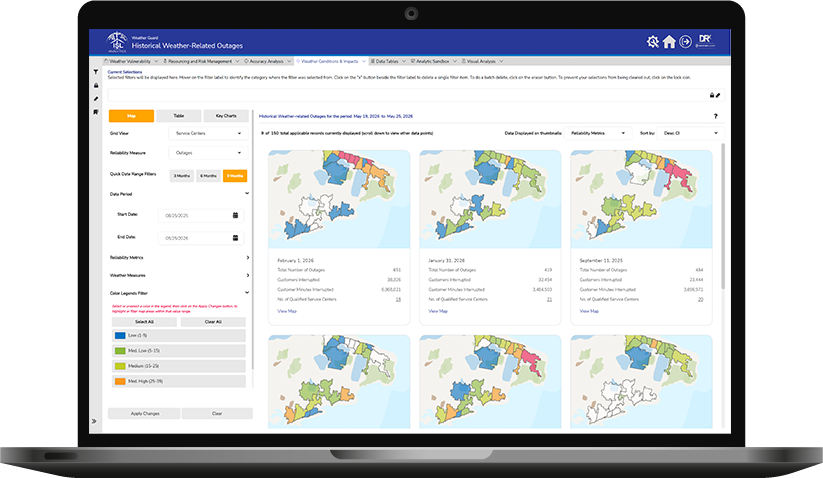This screenshot has width=823, height=478.
Task: Click the eraser icon in left sidebar
Action: pos(96,99)
